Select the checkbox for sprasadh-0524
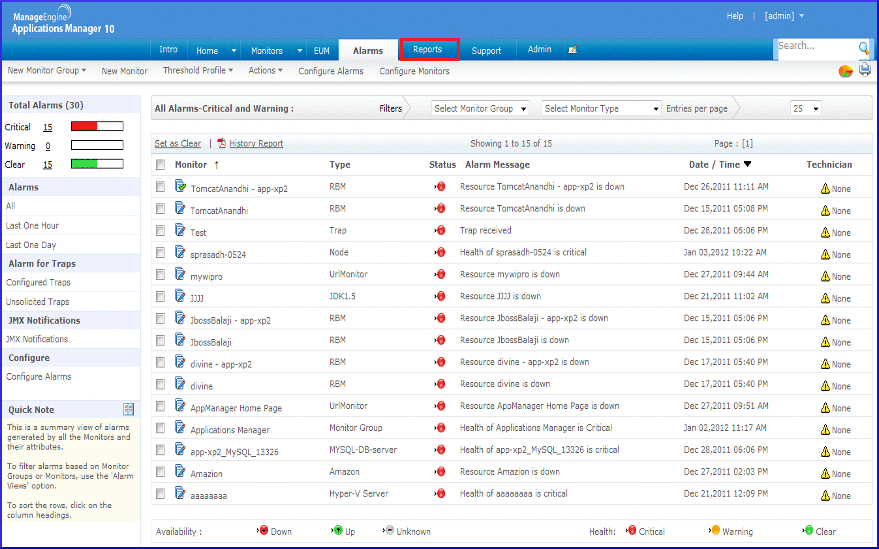This screenshot has width=879, height=549. [160, 252]
